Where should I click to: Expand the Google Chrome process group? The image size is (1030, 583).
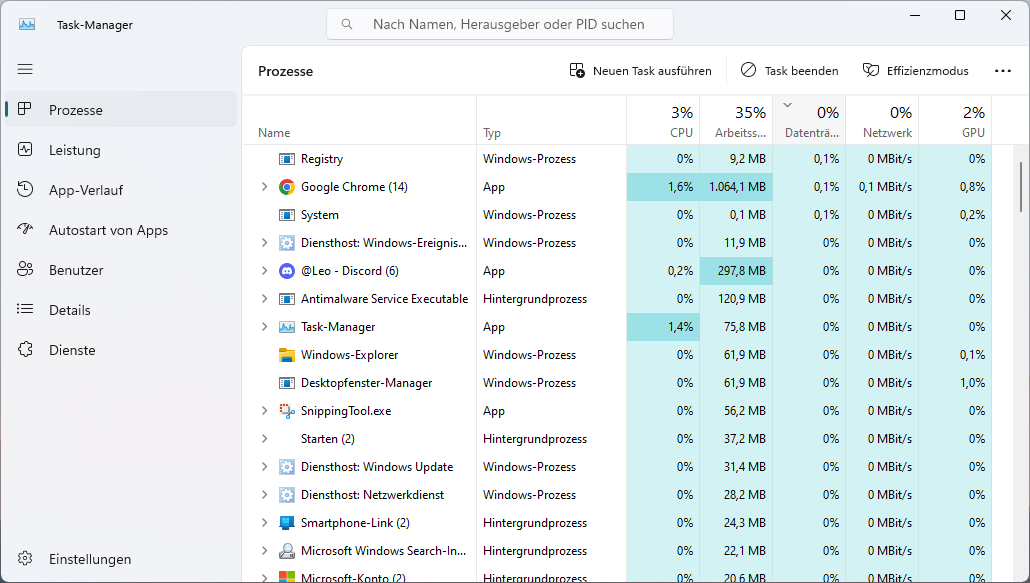(264, 187)
